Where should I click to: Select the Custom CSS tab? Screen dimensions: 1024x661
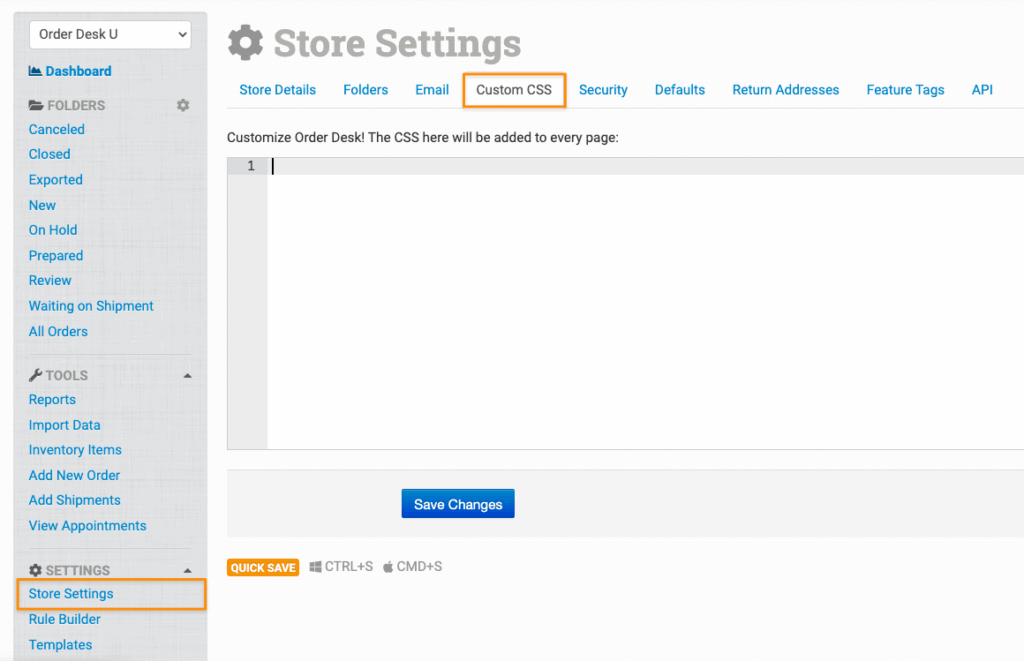point(514,90)
